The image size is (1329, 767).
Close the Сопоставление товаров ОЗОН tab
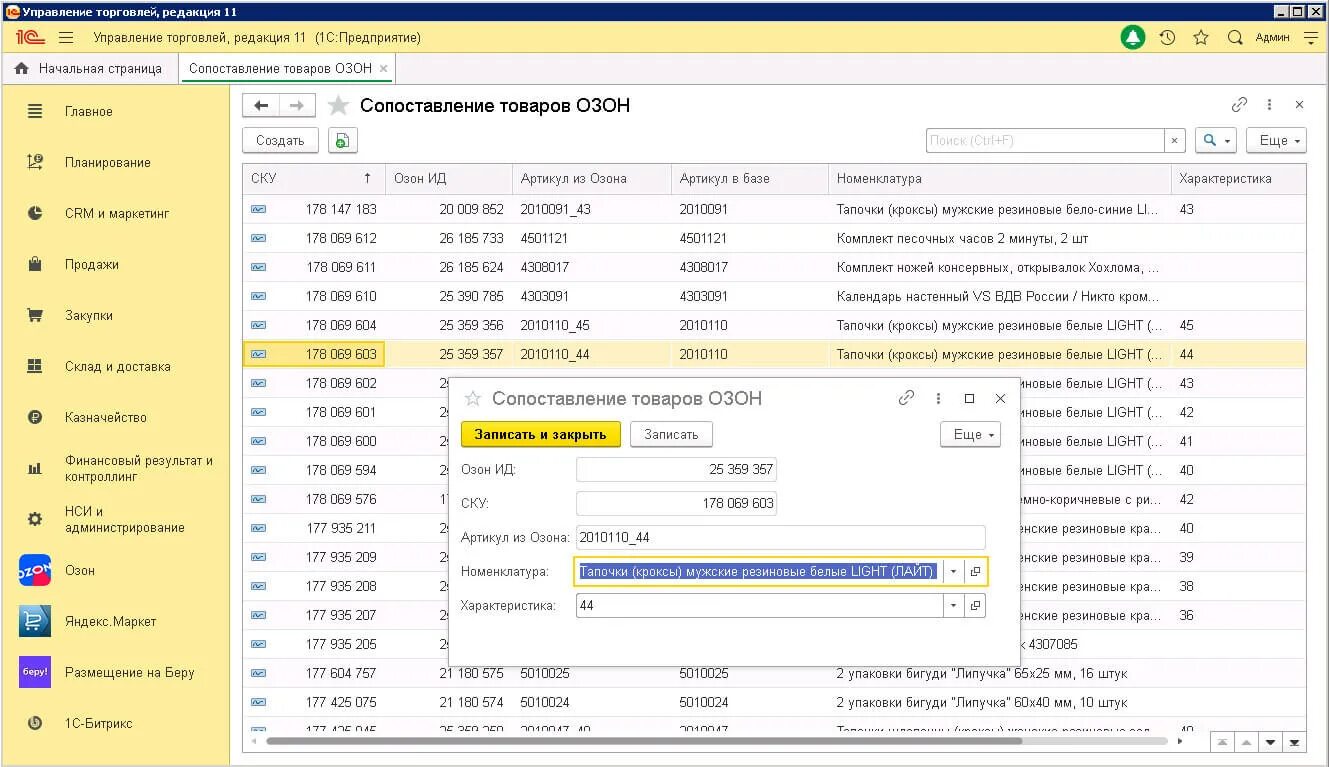coord(384,69)
